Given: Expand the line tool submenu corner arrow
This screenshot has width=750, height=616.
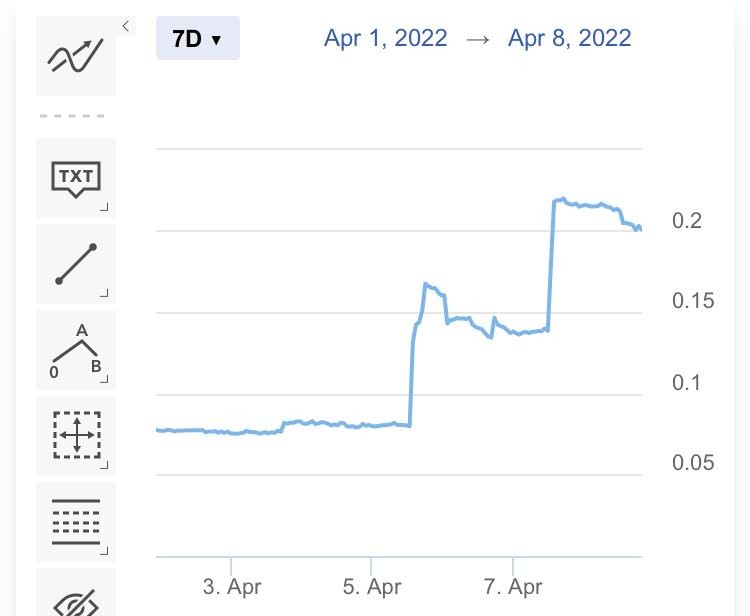Looking at the screenshot, I should tap(104, 293).
